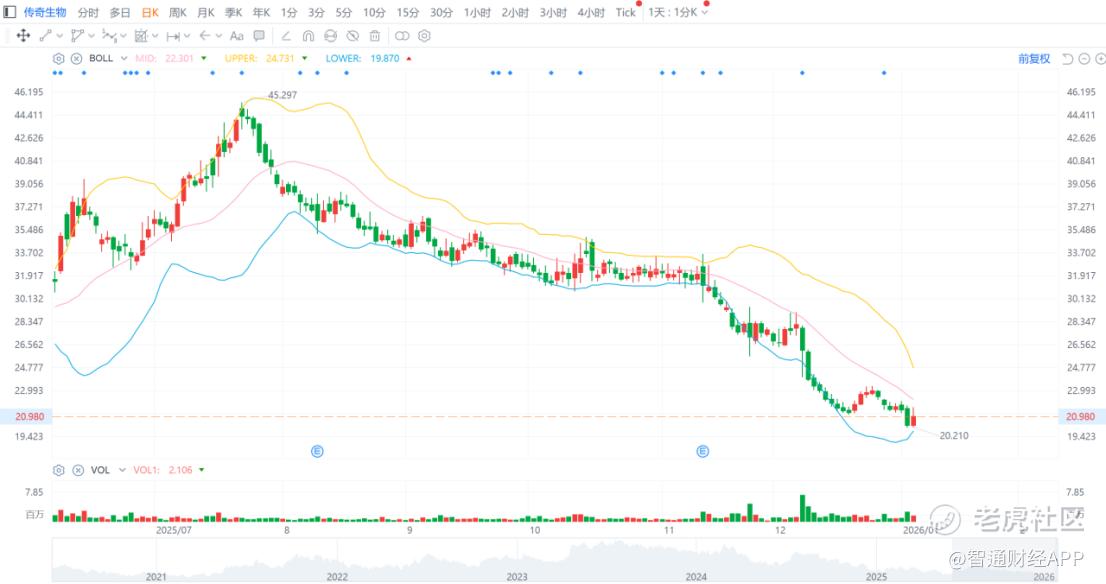Toggle the magnet snap tool

308,35
